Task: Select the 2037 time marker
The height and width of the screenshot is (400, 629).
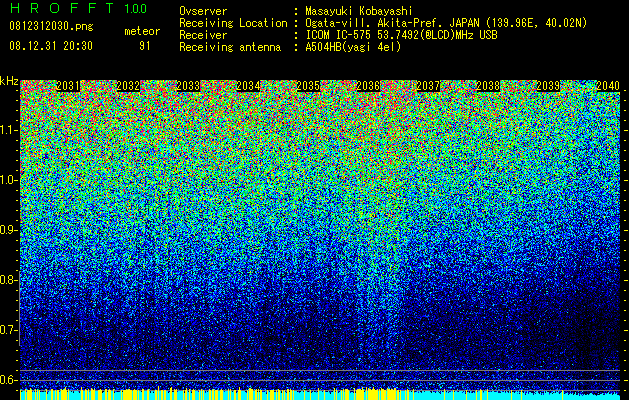Action: [428, 86]
